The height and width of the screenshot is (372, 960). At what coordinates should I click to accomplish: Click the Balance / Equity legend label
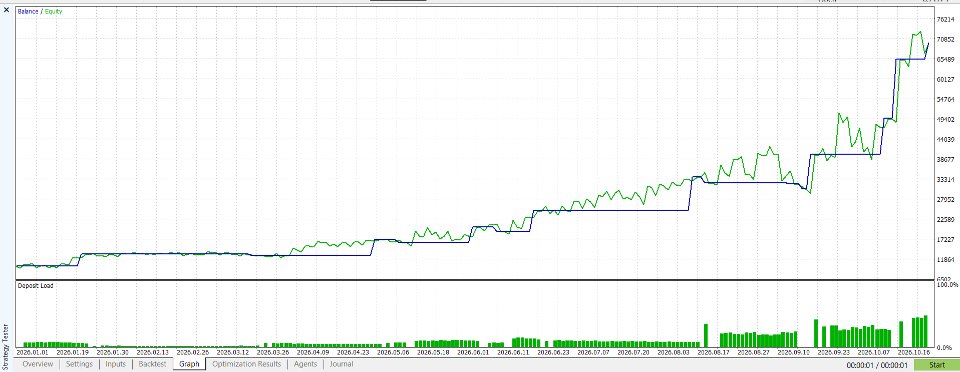pos(39,12)
